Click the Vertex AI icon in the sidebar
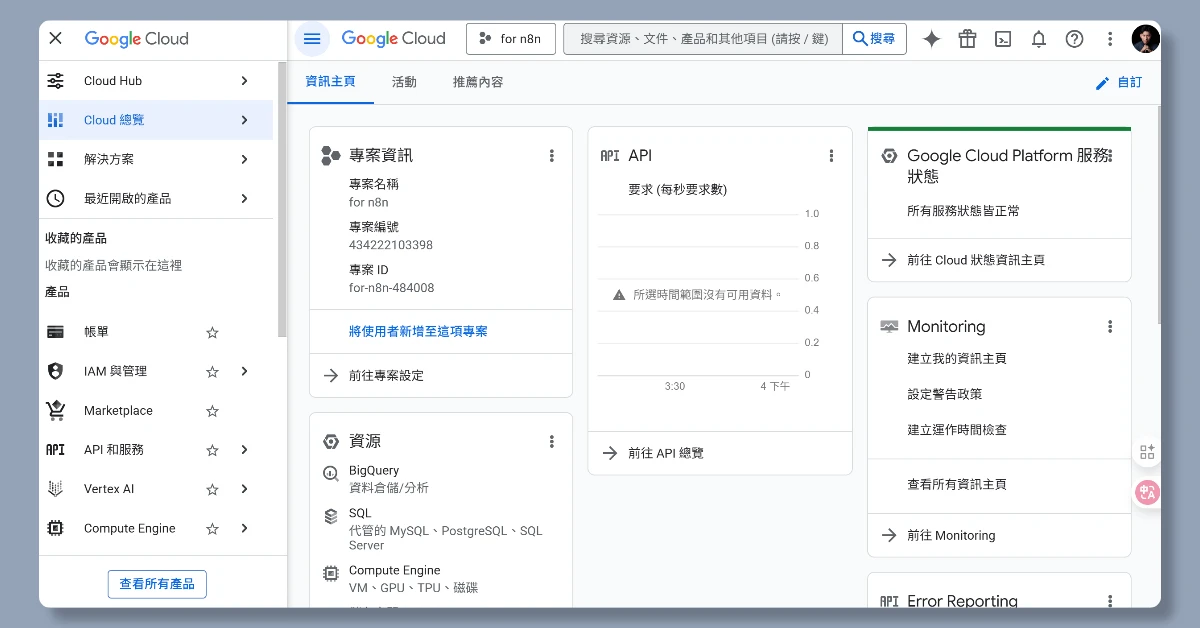This screenshot has width=1200, height=628. (56, 489)
